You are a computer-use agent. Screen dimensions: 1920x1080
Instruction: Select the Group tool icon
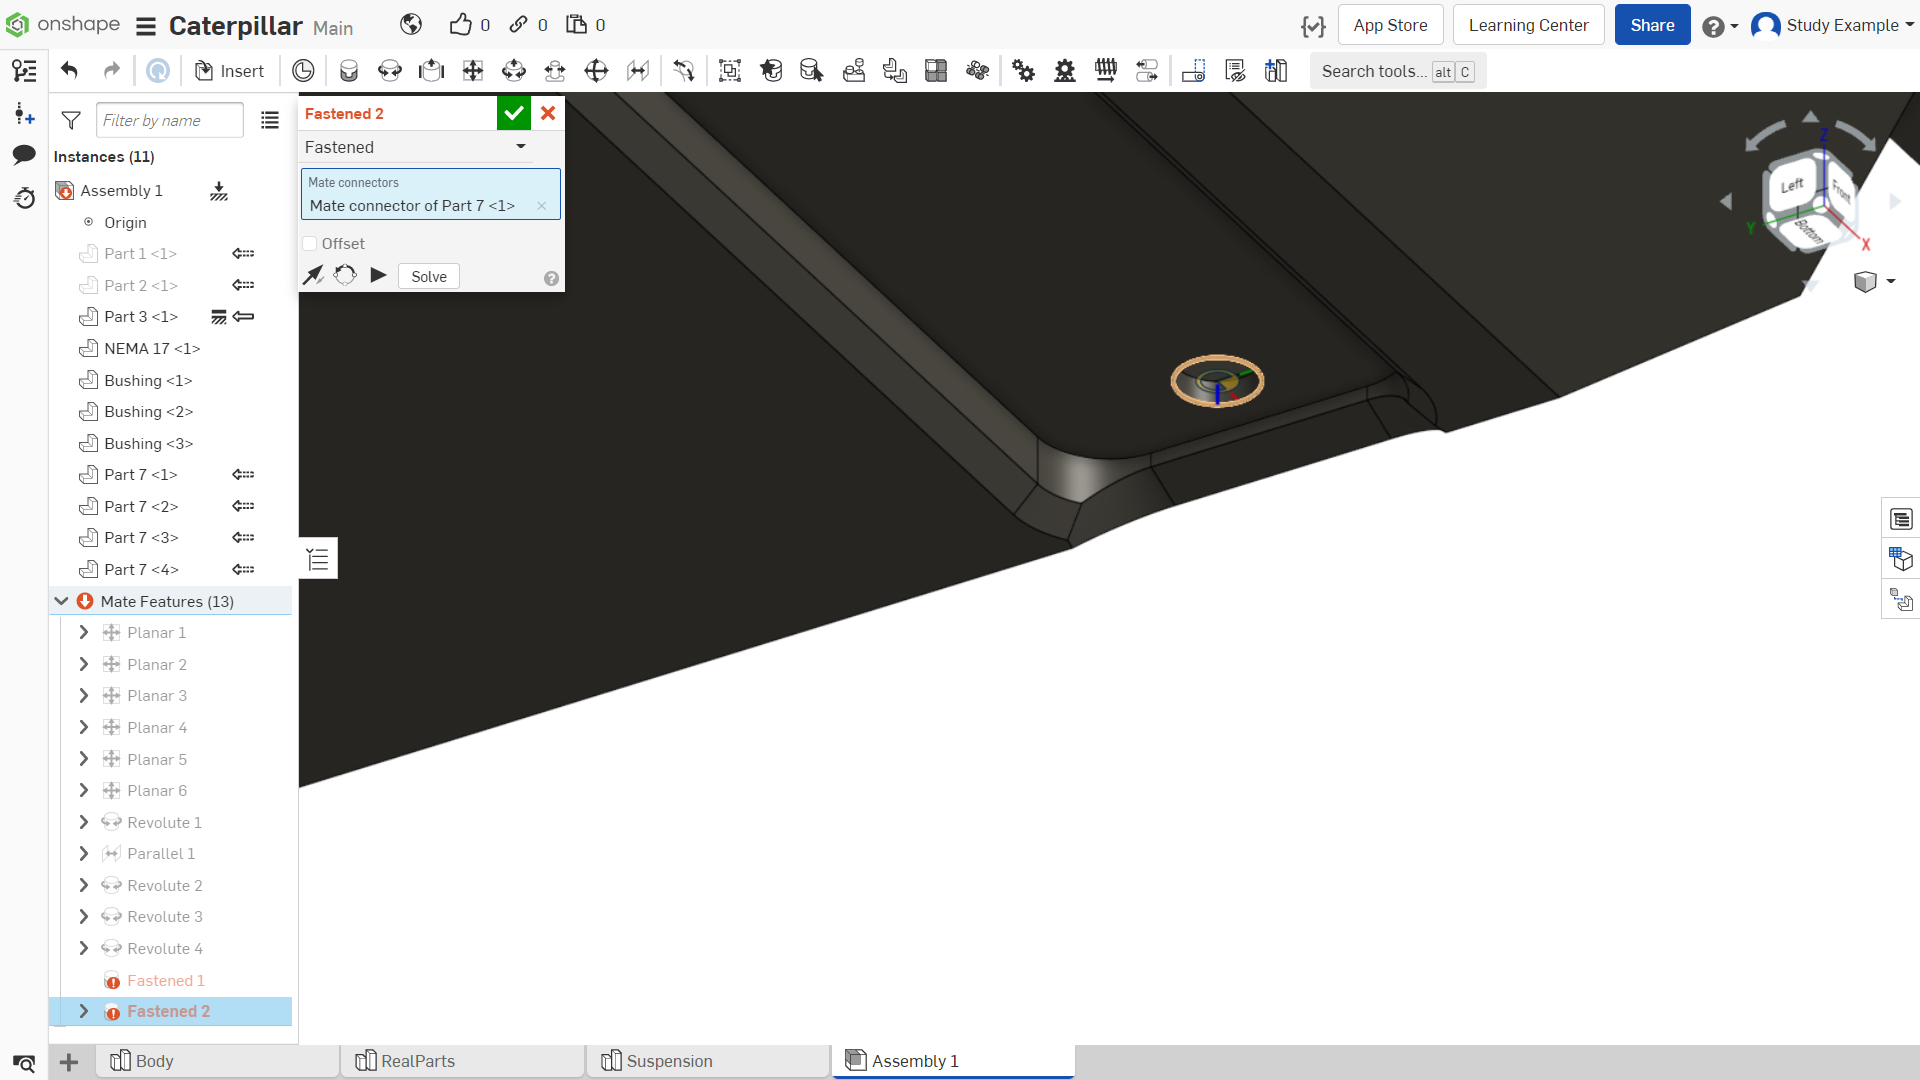[730, 71]
